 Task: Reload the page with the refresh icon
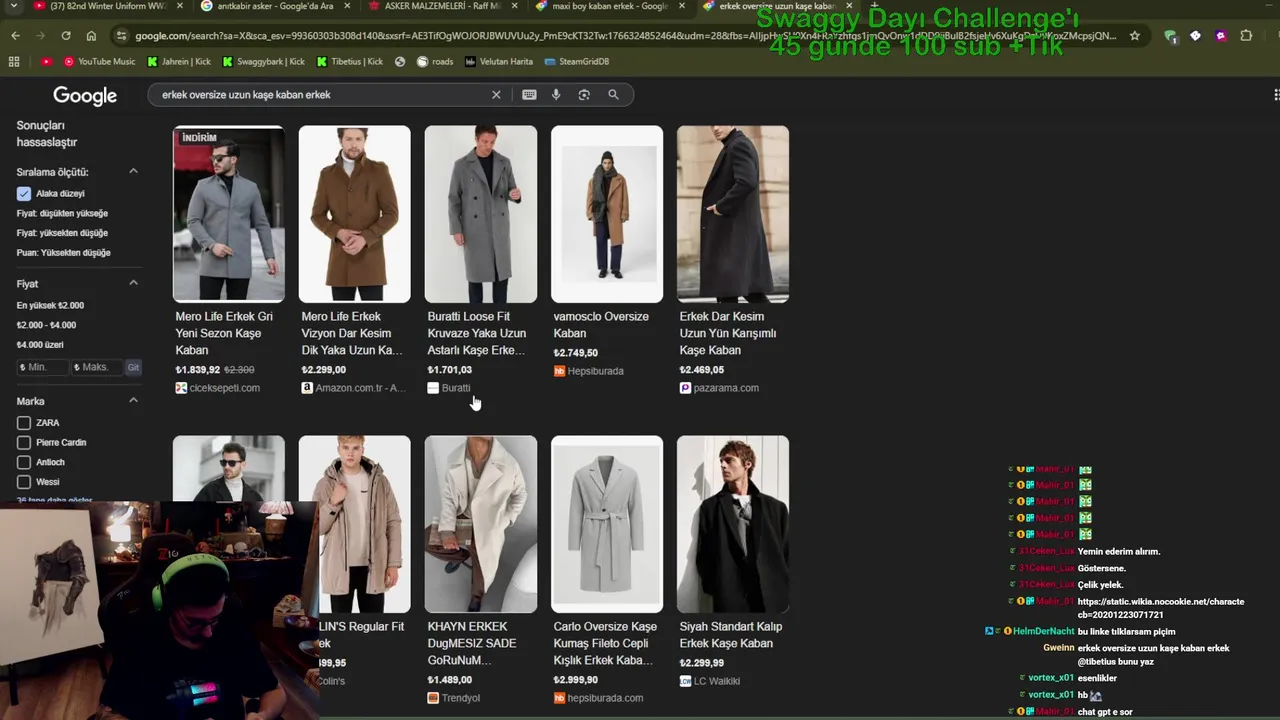click(x=66, y=36)
